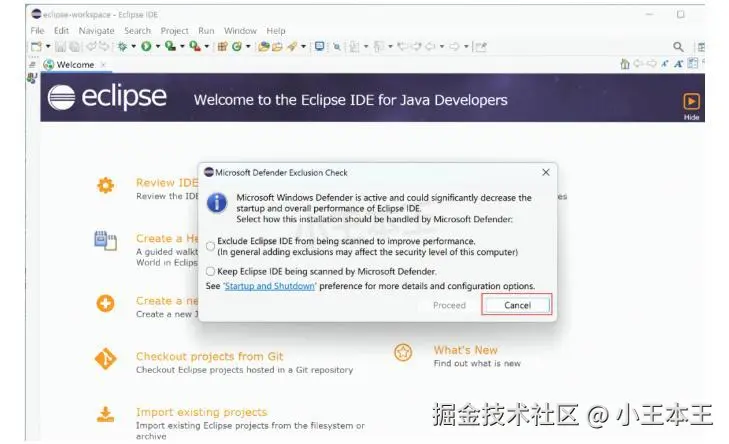
Task: Click the Review IDE heading link
Action: pos(167,183)
